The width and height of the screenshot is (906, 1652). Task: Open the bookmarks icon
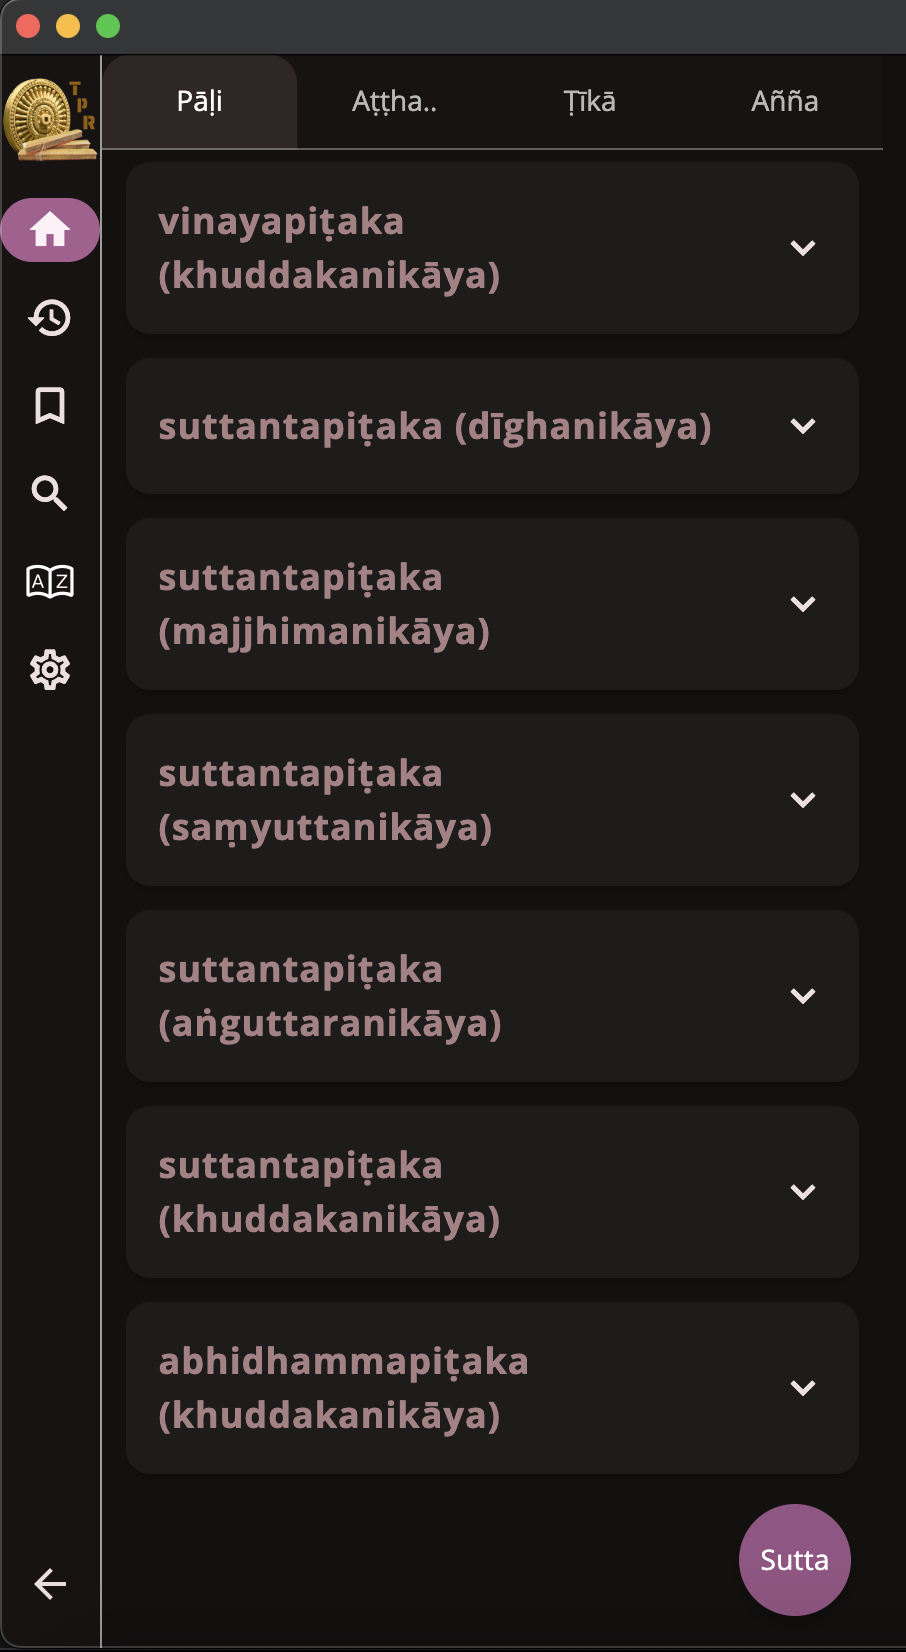tap(50, 406)
